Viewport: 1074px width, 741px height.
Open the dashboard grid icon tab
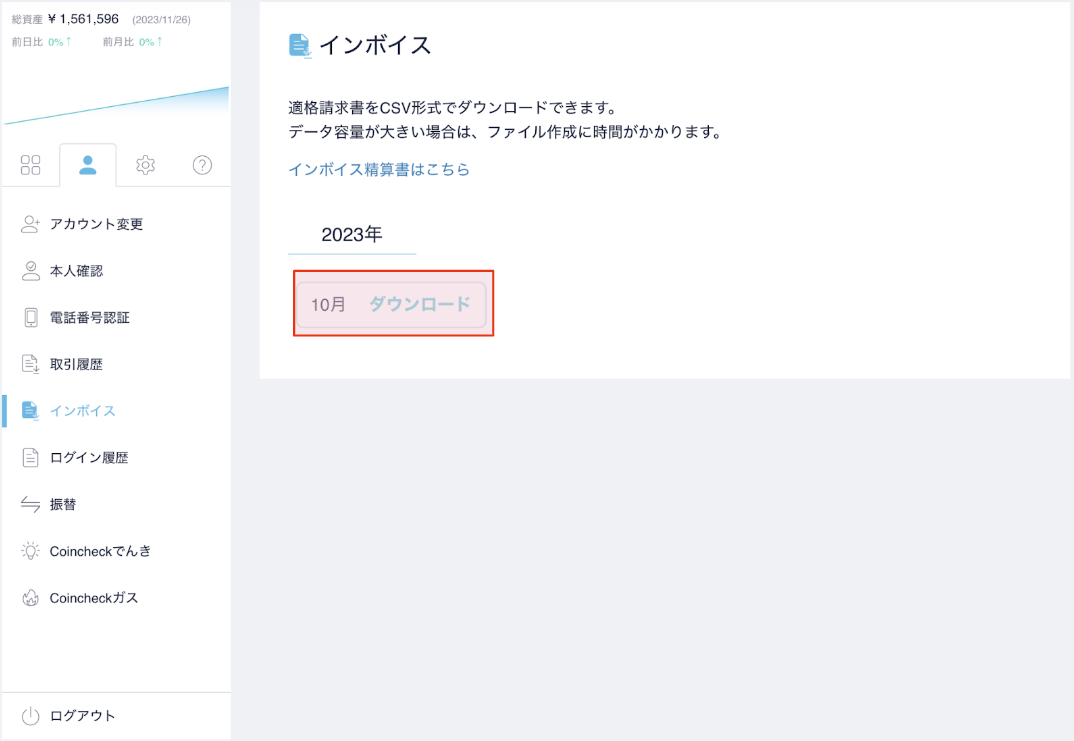click(31, 165)
